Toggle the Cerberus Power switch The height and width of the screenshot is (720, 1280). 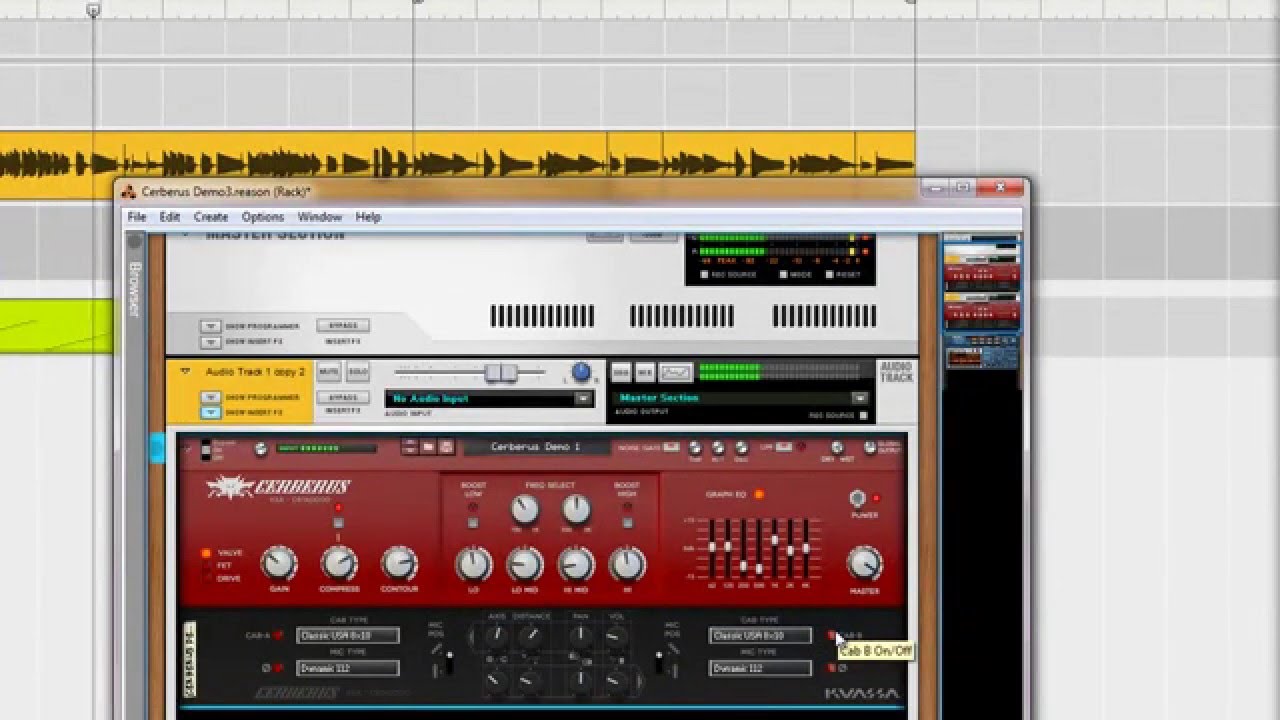click(x=857, y=498)
